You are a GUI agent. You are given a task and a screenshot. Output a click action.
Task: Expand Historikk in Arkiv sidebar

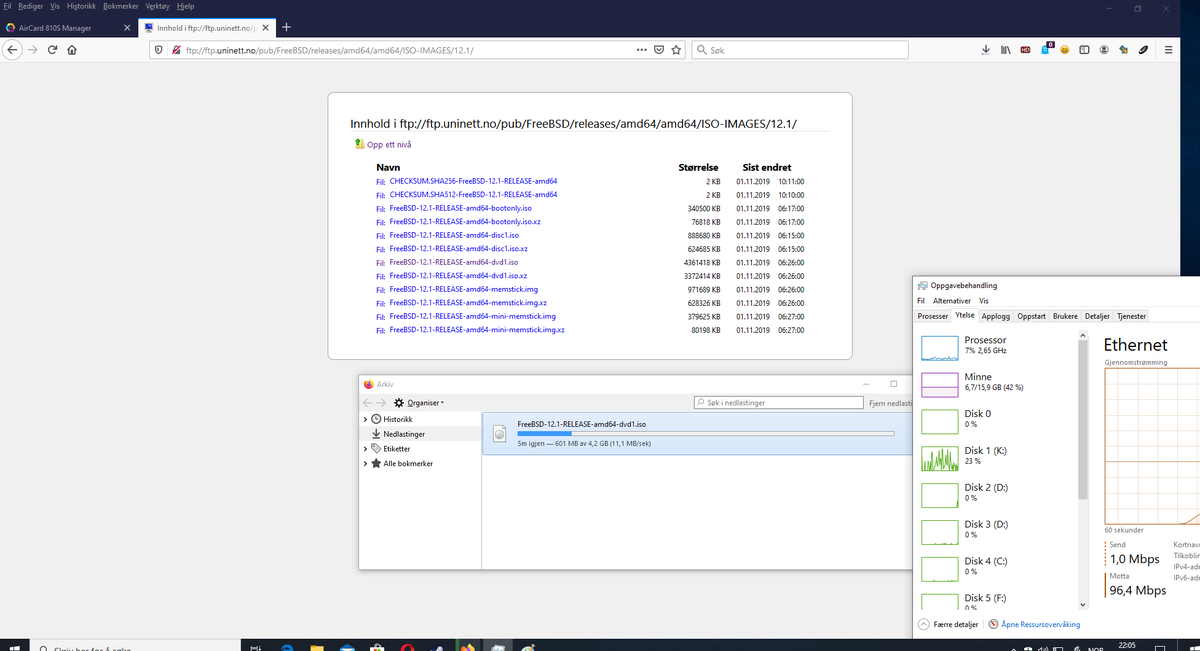(x=364, y=419)
